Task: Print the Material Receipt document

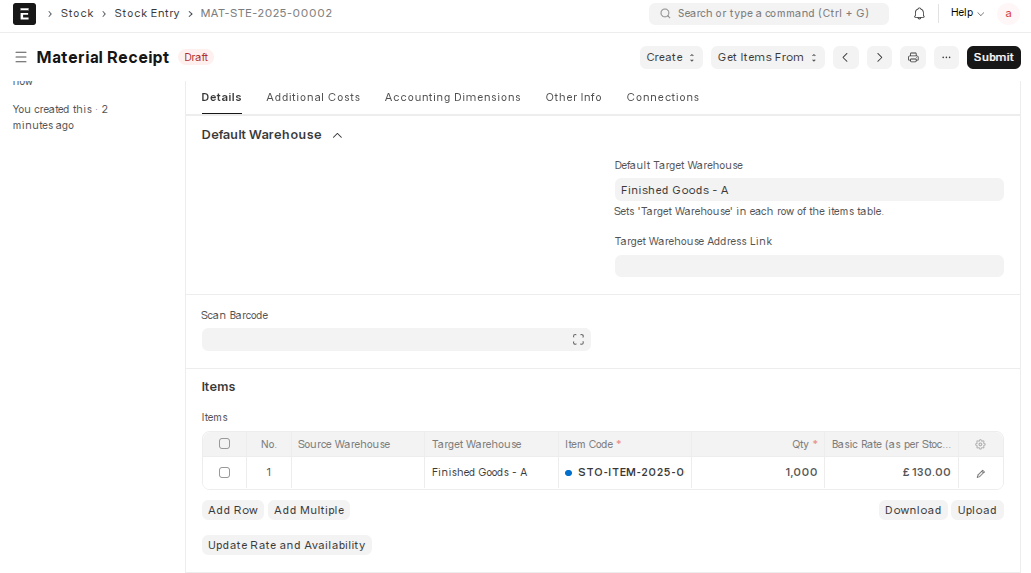Action: [913, 57]
